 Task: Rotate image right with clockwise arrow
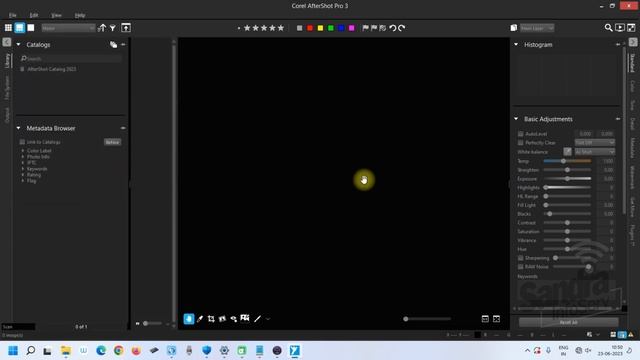coord(402,28)
